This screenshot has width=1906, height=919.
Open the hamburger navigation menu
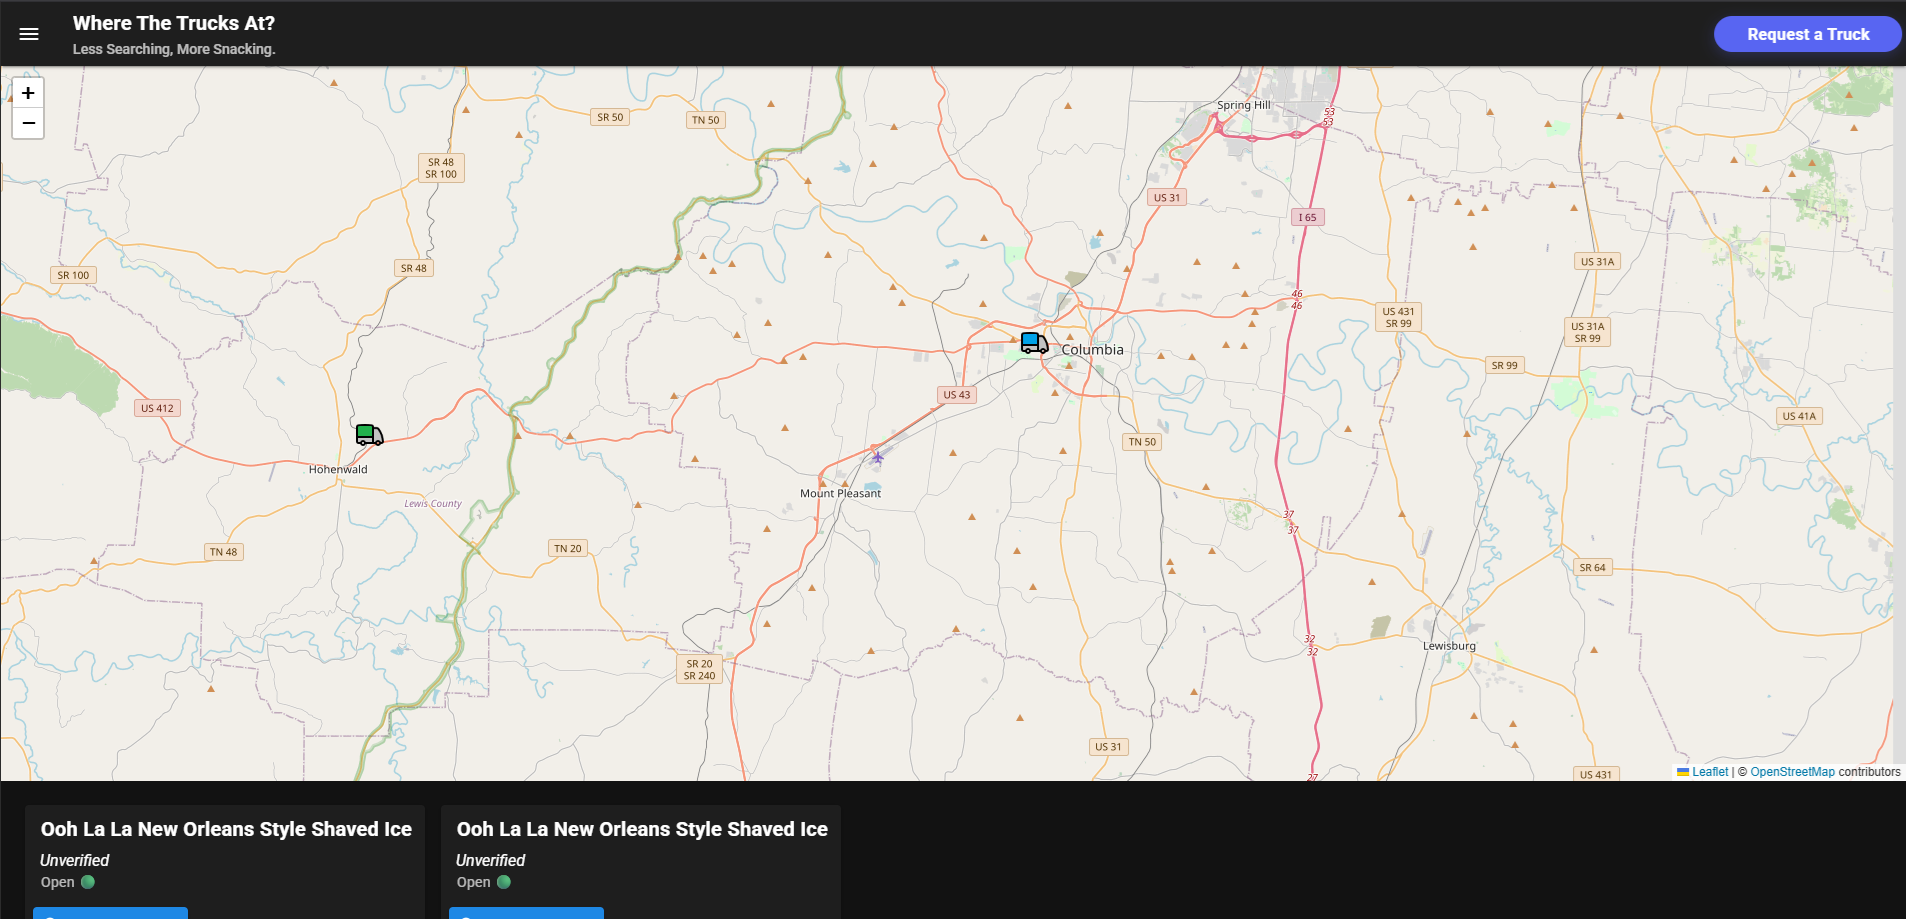click(x=29, y=34)
